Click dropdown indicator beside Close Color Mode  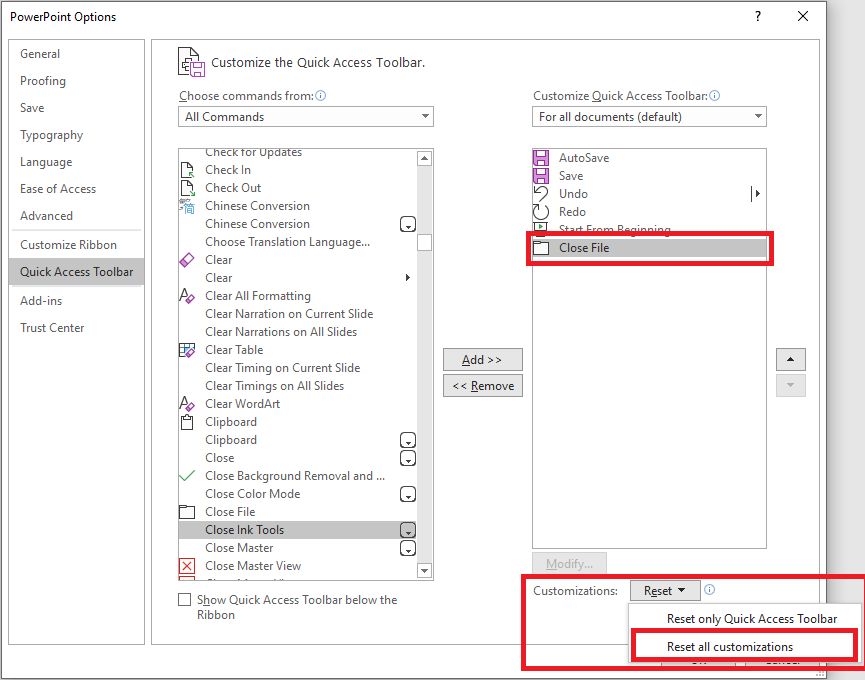pos(408,494)
